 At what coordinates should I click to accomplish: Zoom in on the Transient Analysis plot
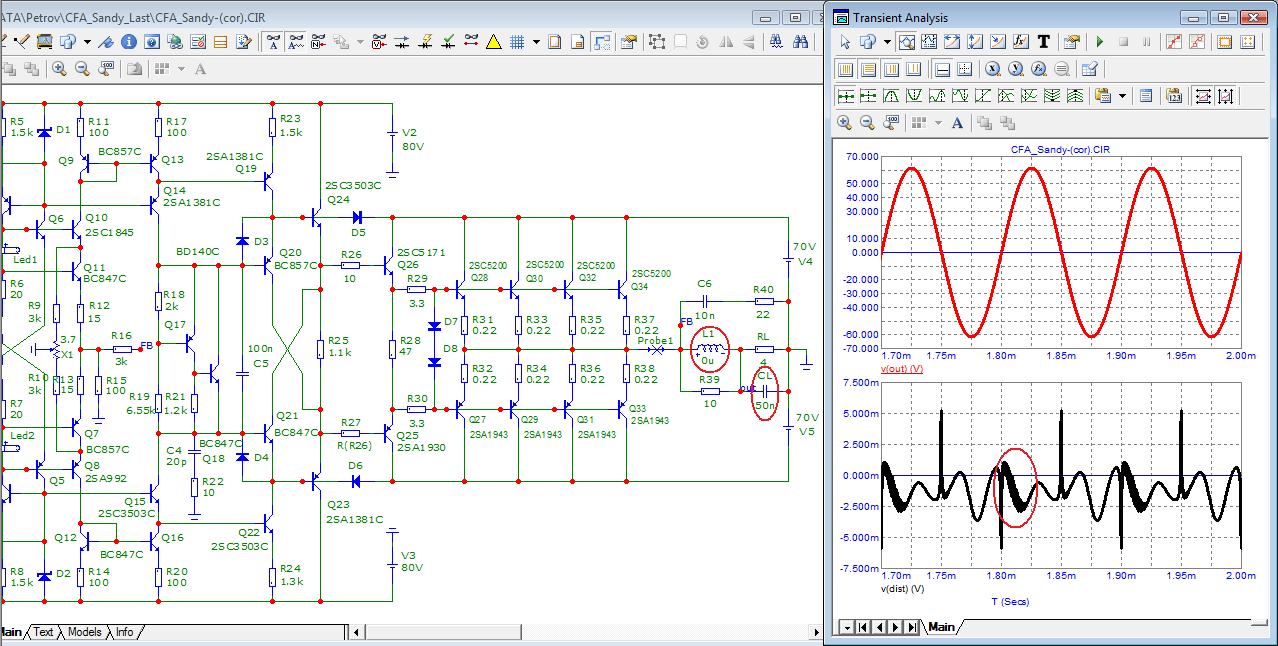(844, 123)
